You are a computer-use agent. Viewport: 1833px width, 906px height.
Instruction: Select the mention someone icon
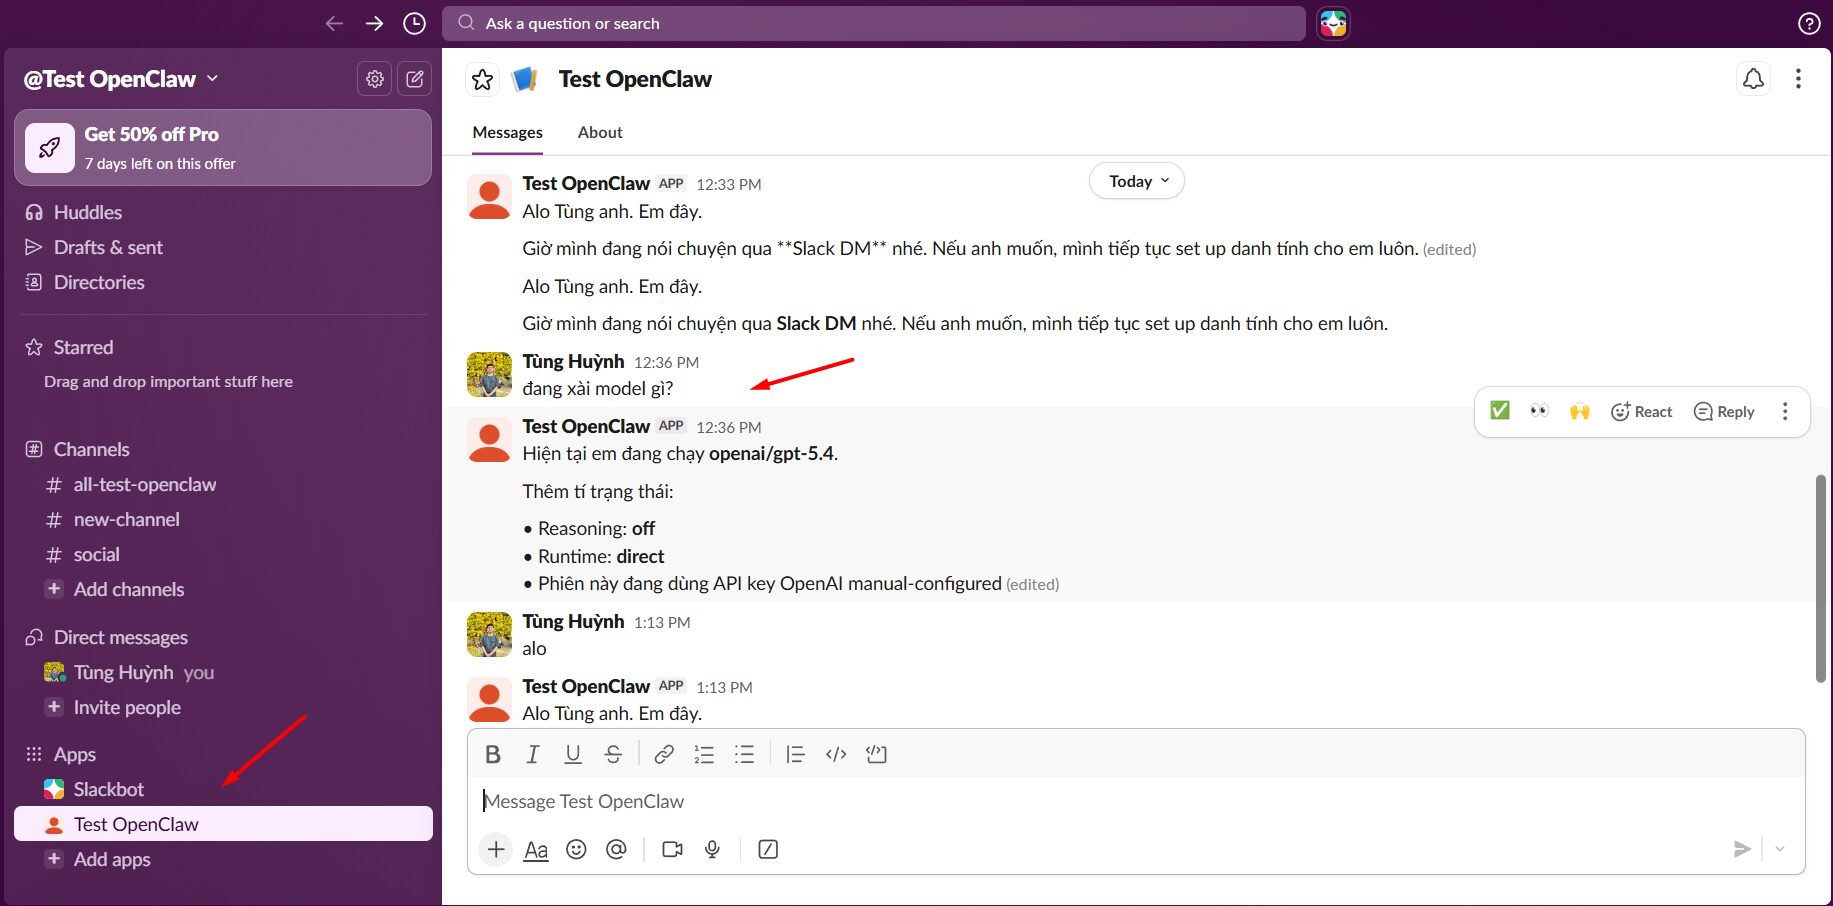(616, 849)
